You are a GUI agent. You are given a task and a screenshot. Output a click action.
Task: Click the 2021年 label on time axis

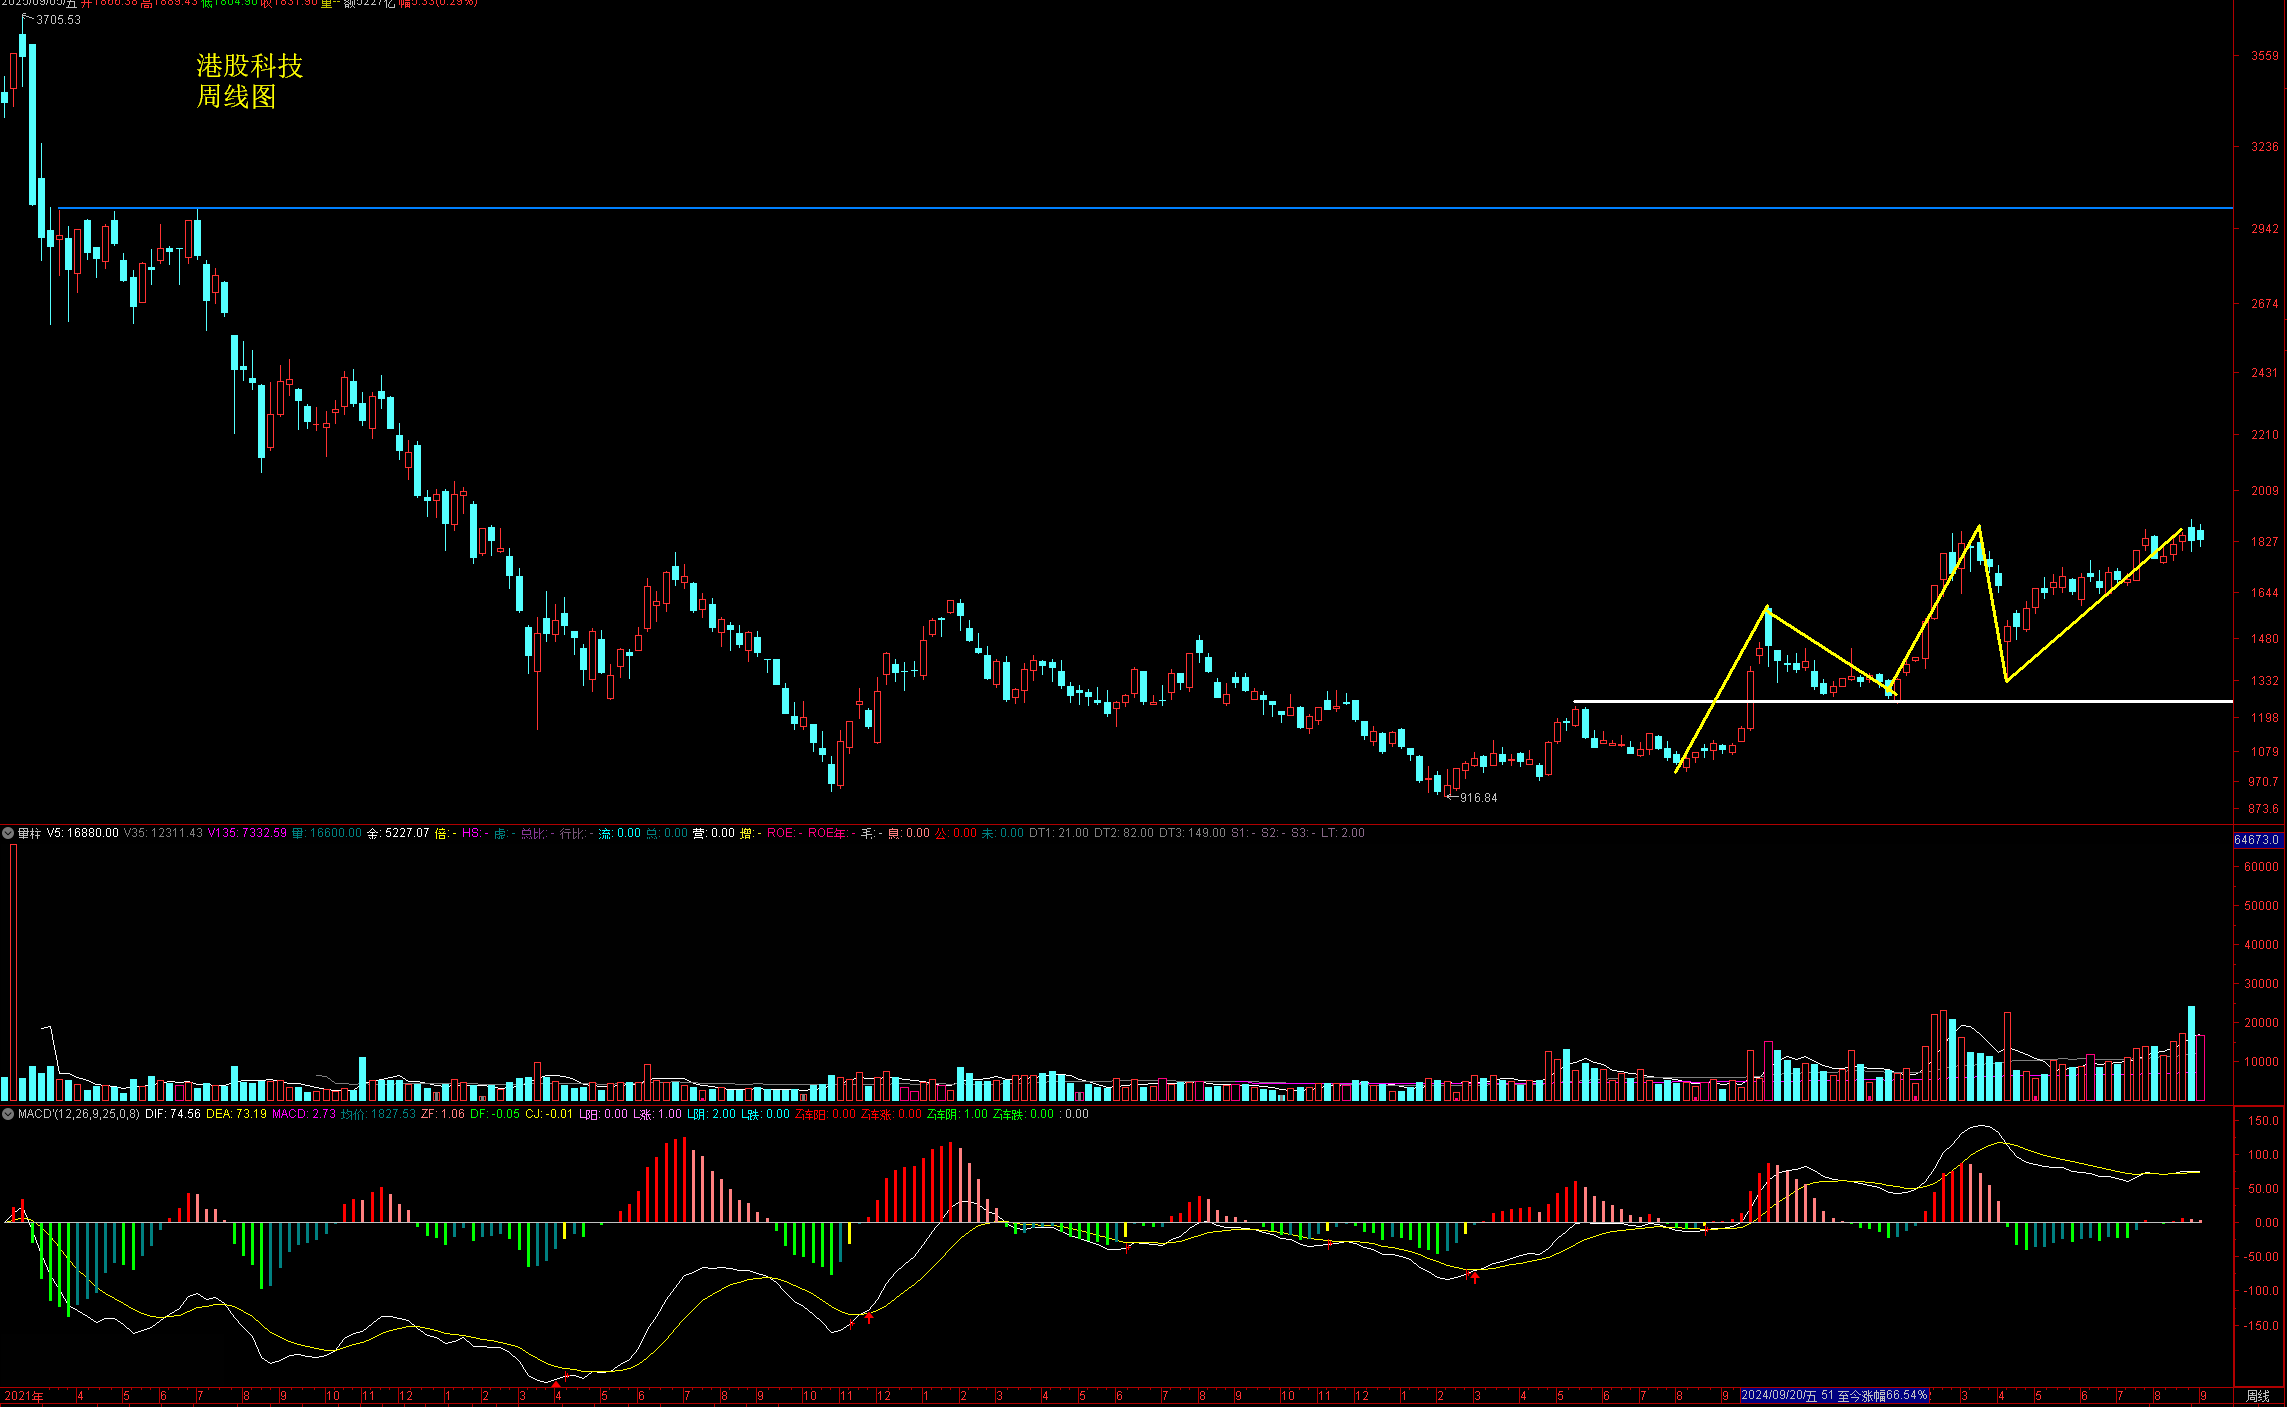(x=24, y=1396)
